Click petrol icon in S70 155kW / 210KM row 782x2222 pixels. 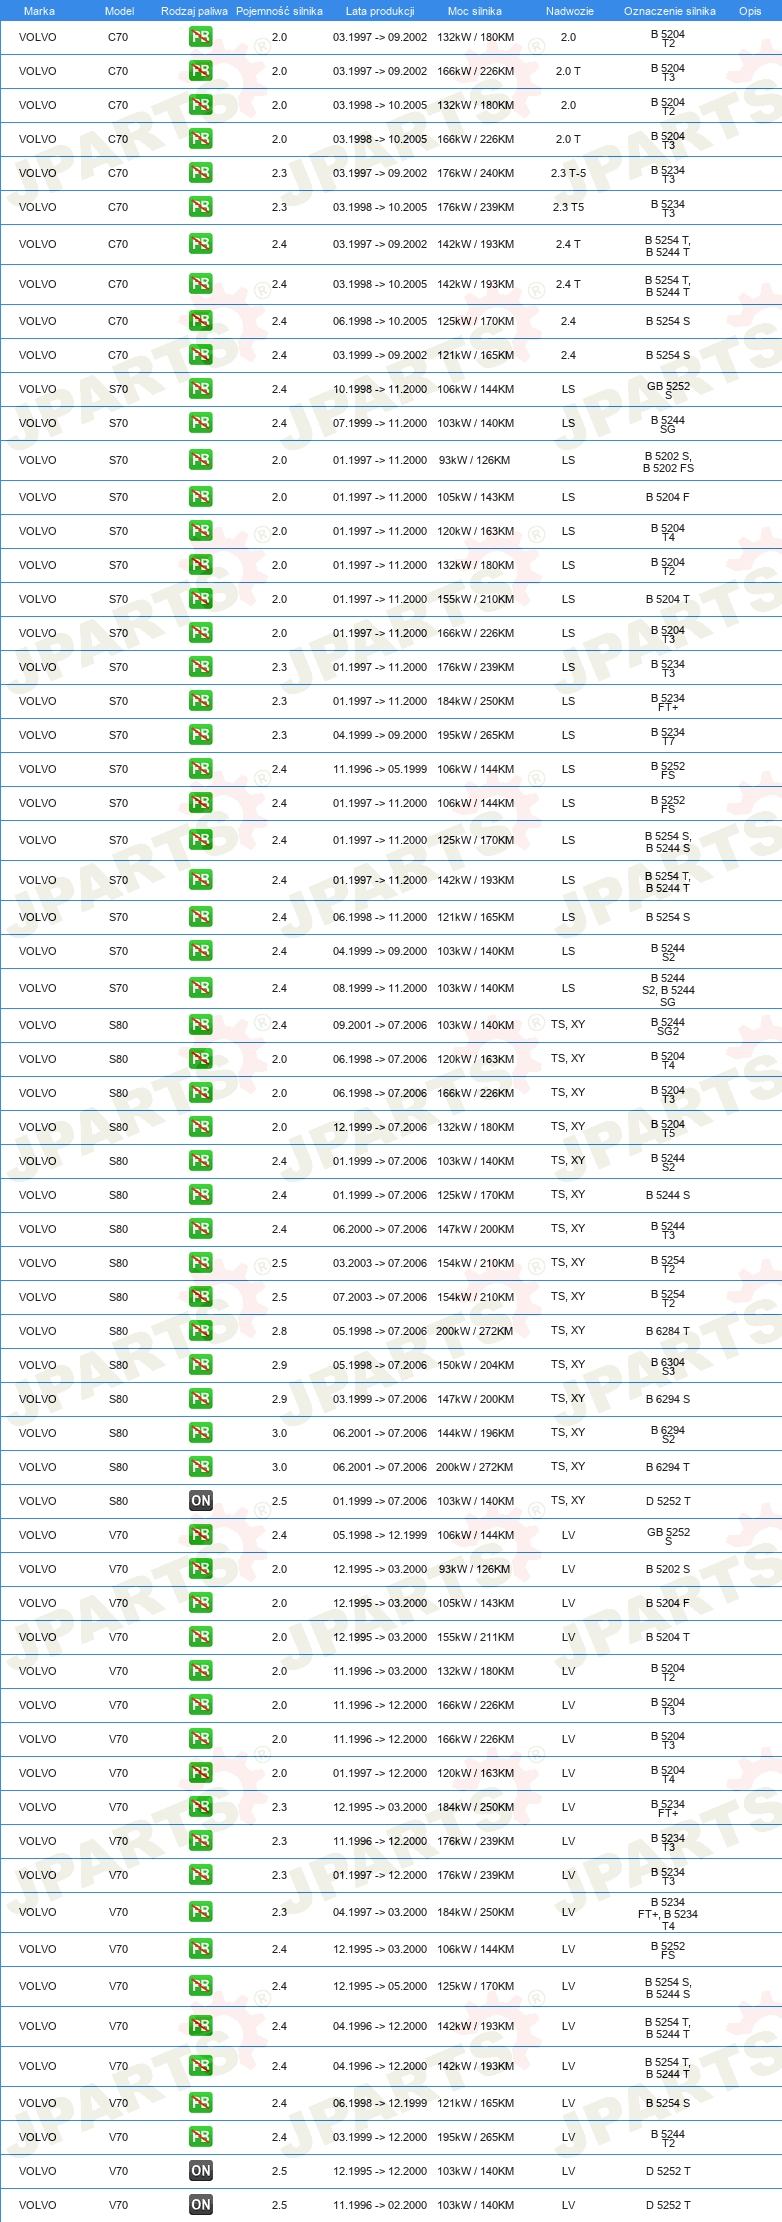[200, 599]
